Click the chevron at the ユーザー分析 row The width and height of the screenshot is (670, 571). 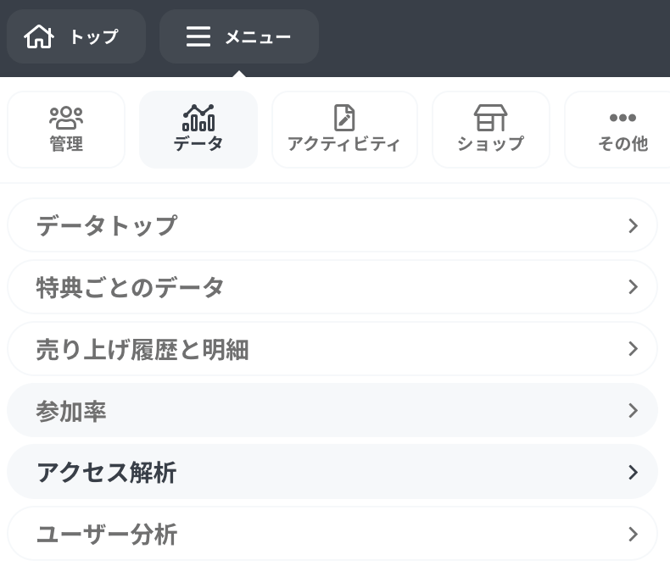click(632, 534)
